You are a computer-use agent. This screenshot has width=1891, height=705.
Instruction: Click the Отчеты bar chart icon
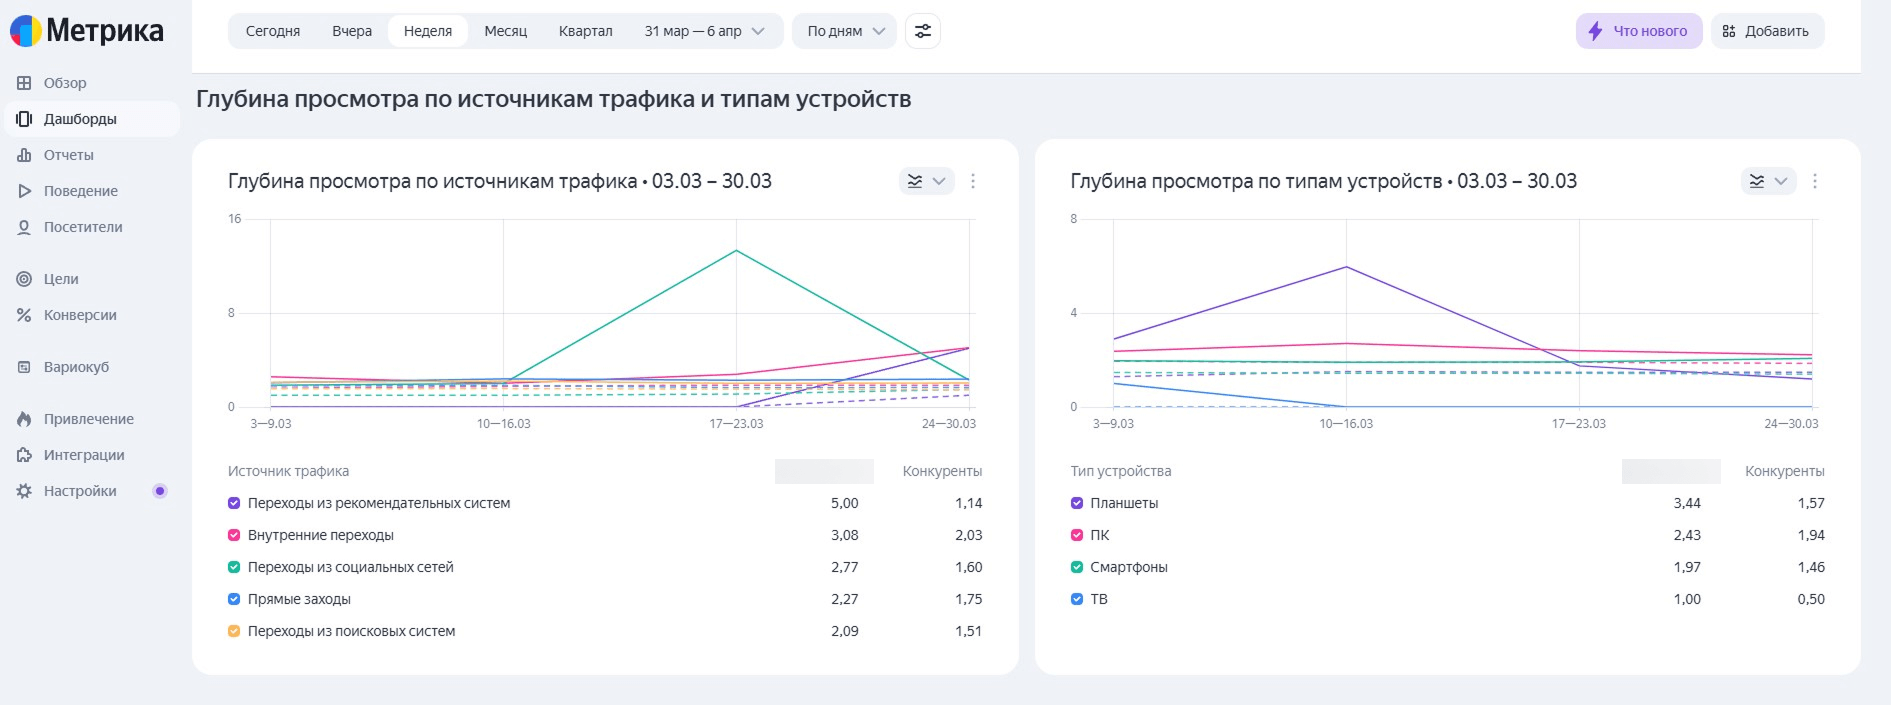24,155
